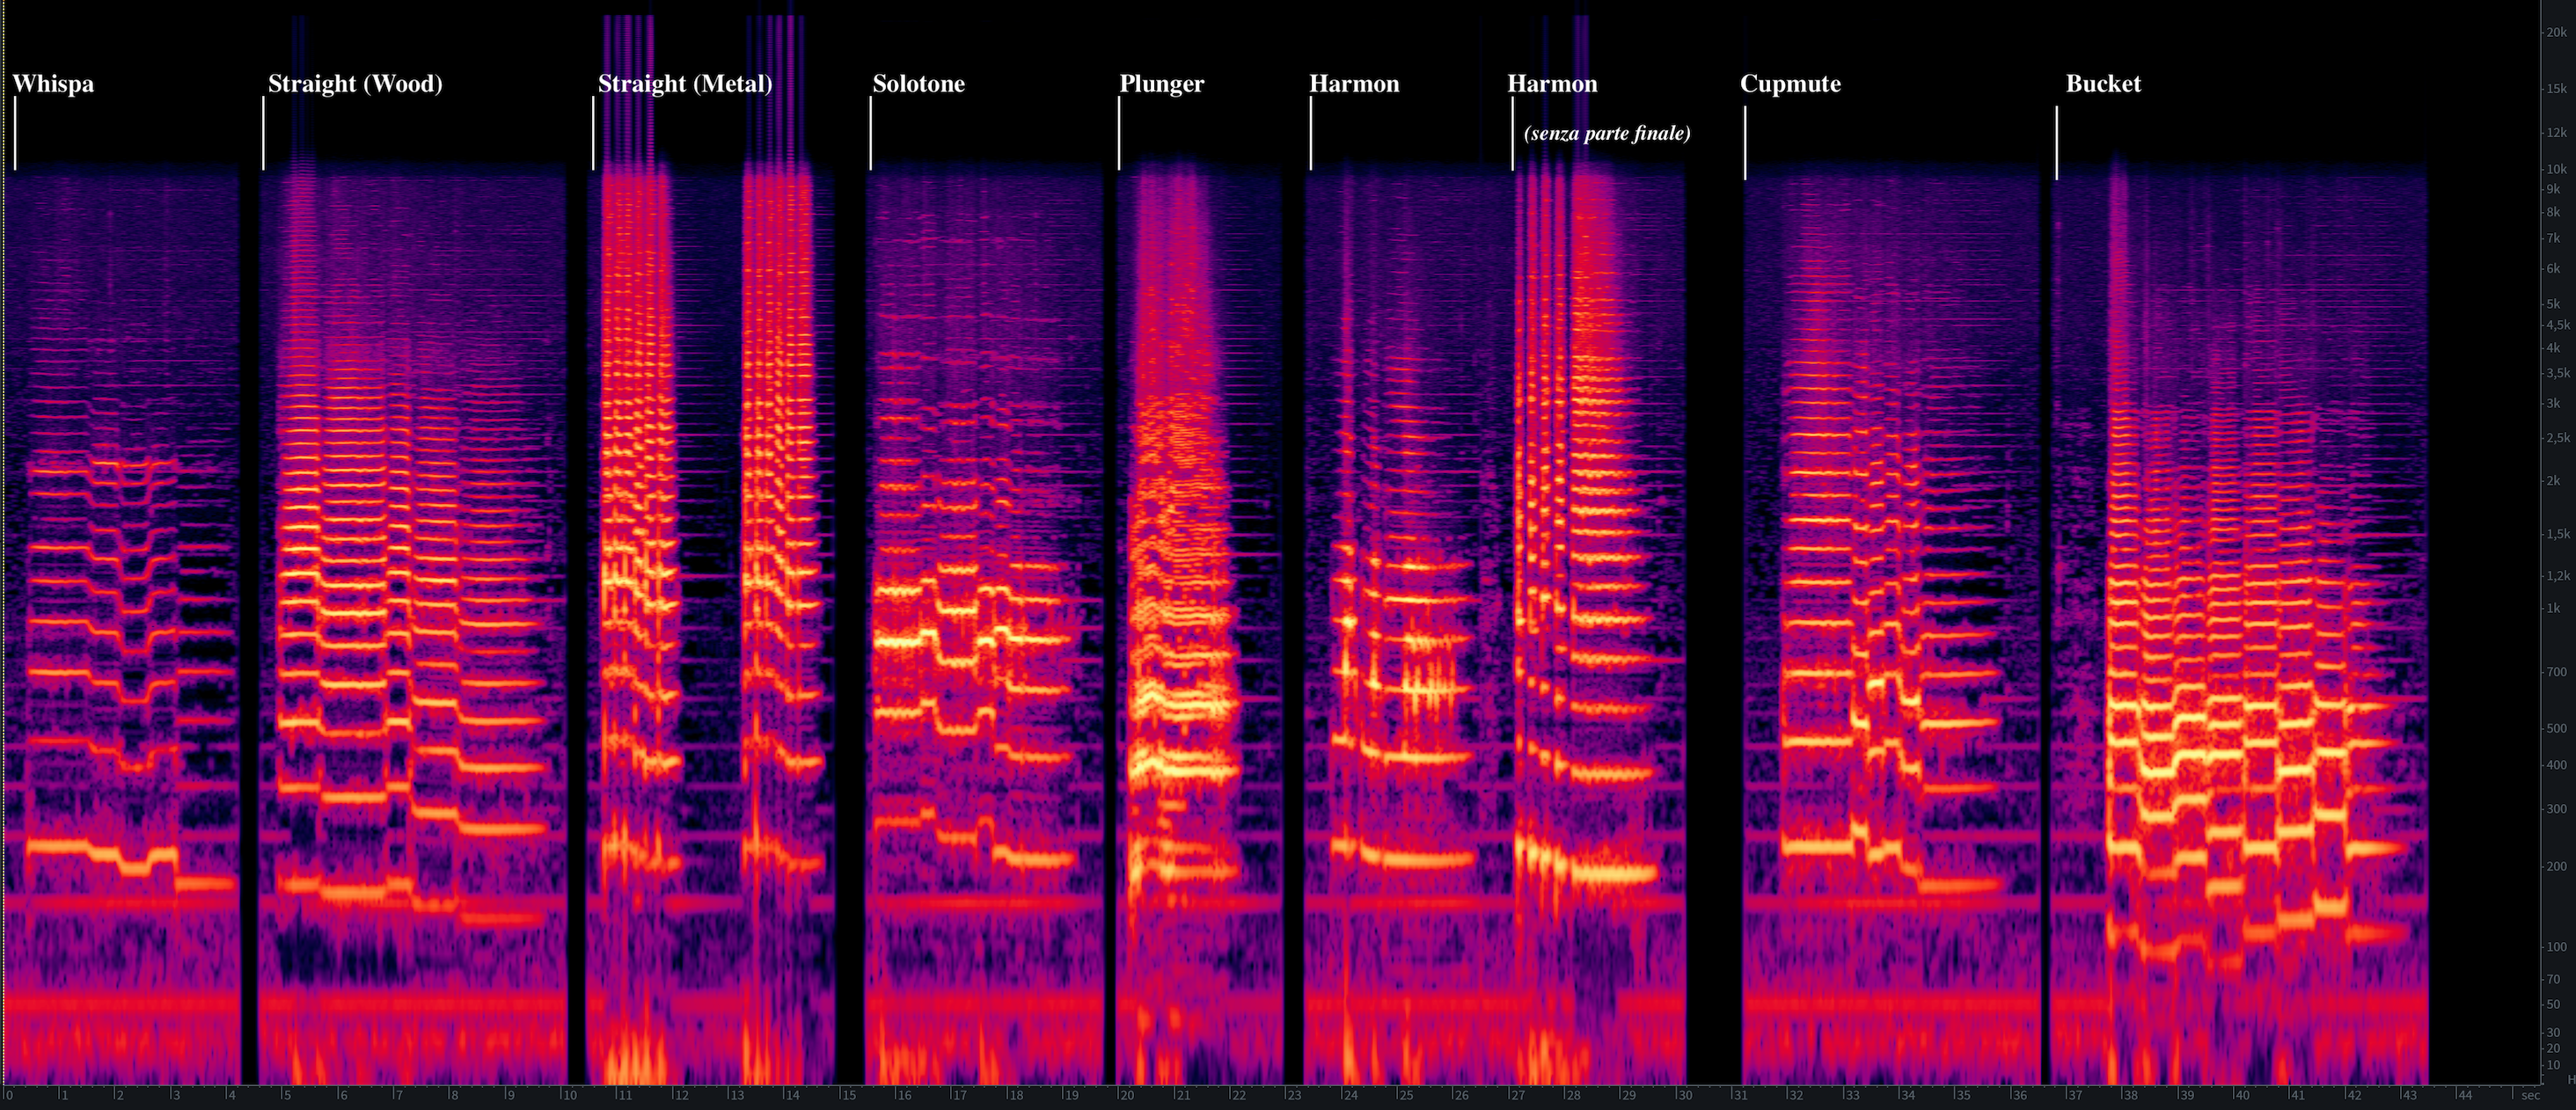Select the Plunger label
Image resolution: width=2576 pixels, height=1110 pixels.
click(1161, 84)
